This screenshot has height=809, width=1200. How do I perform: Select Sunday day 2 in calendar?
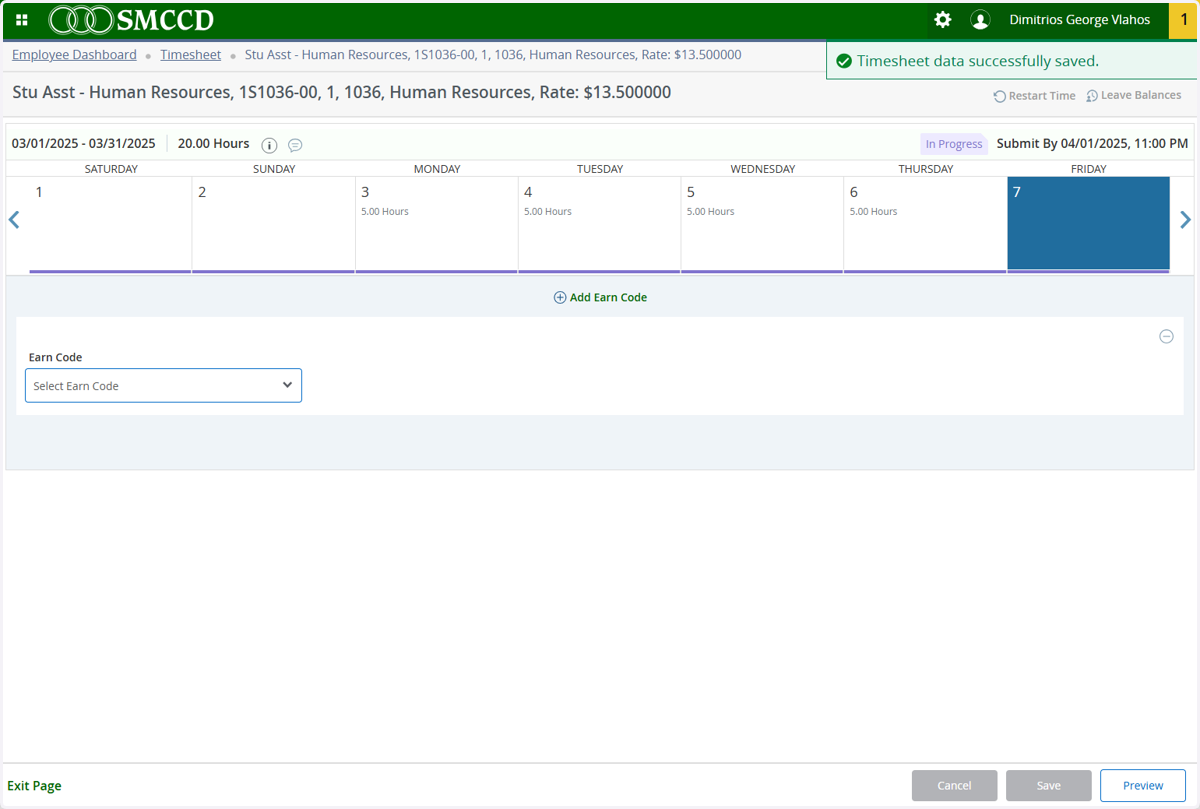(x=273, y=224)
